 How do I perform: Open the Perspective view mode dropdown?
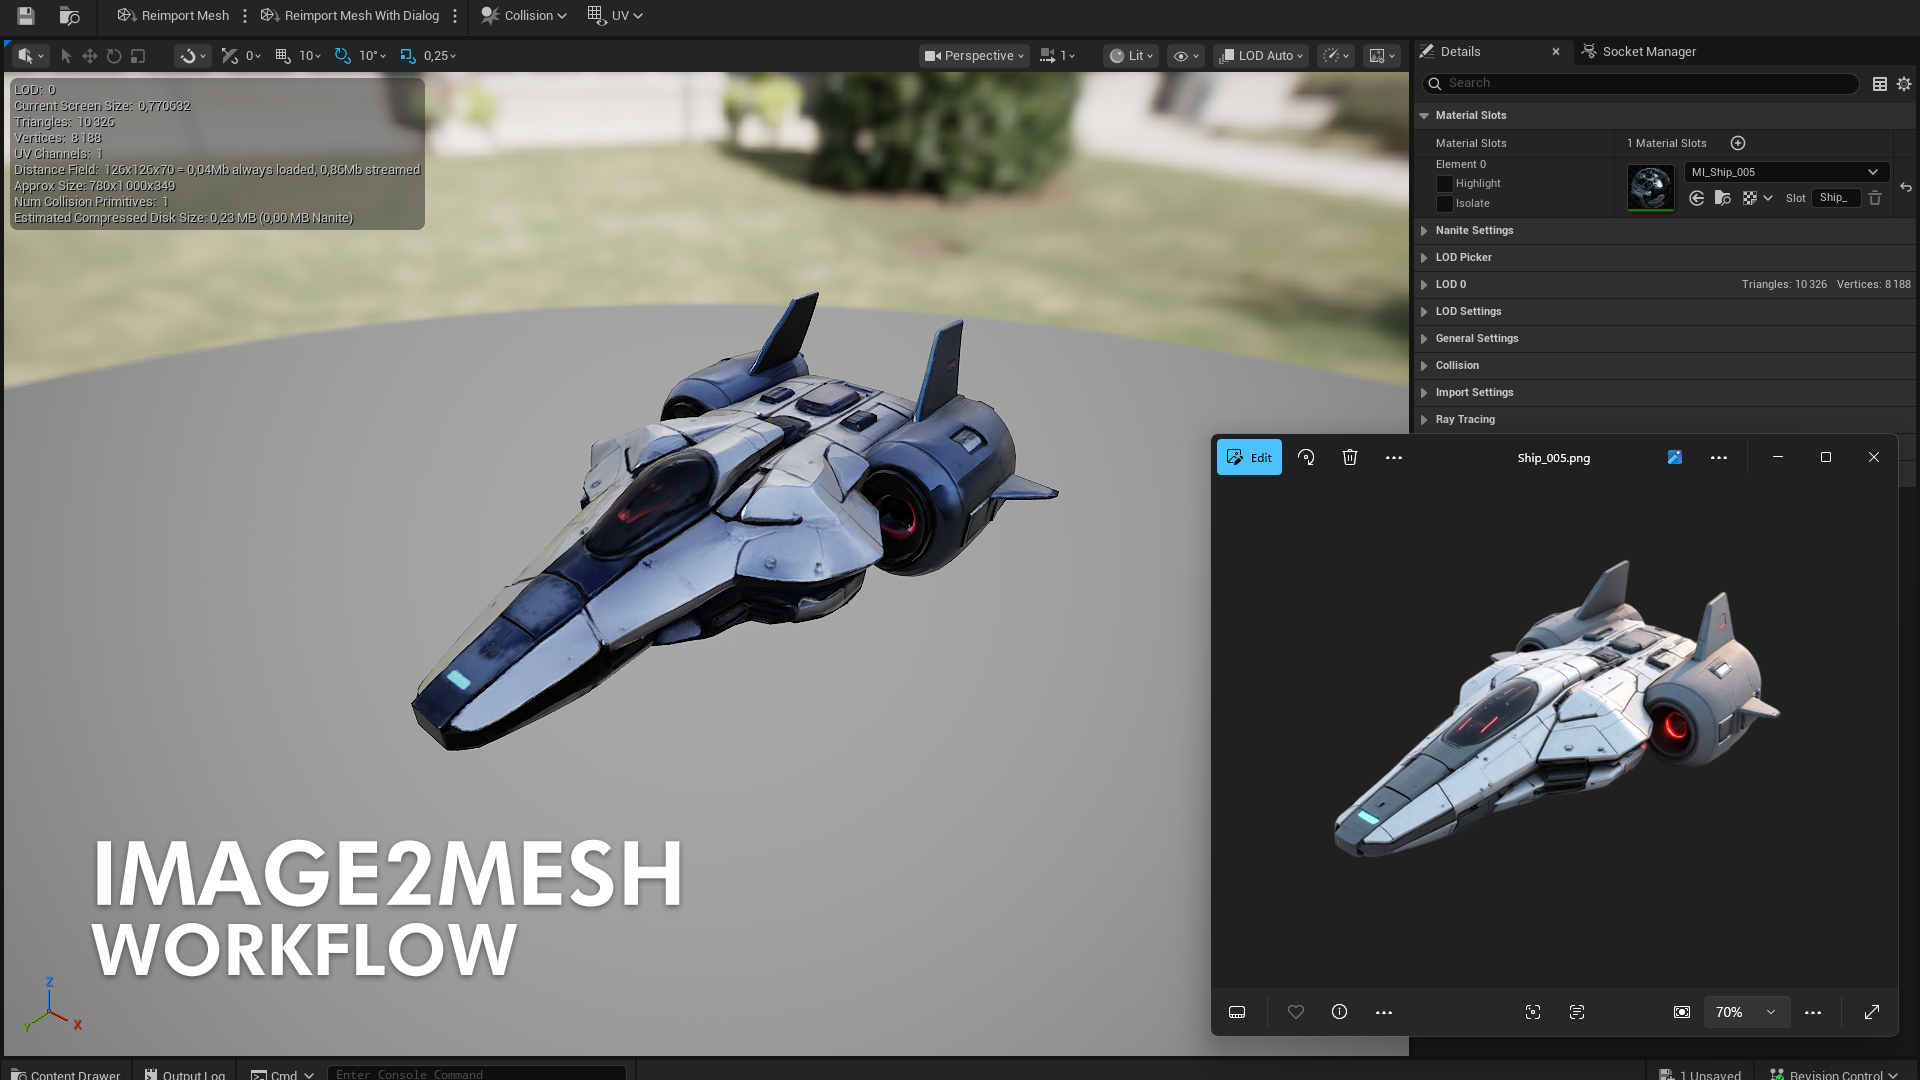974,56
